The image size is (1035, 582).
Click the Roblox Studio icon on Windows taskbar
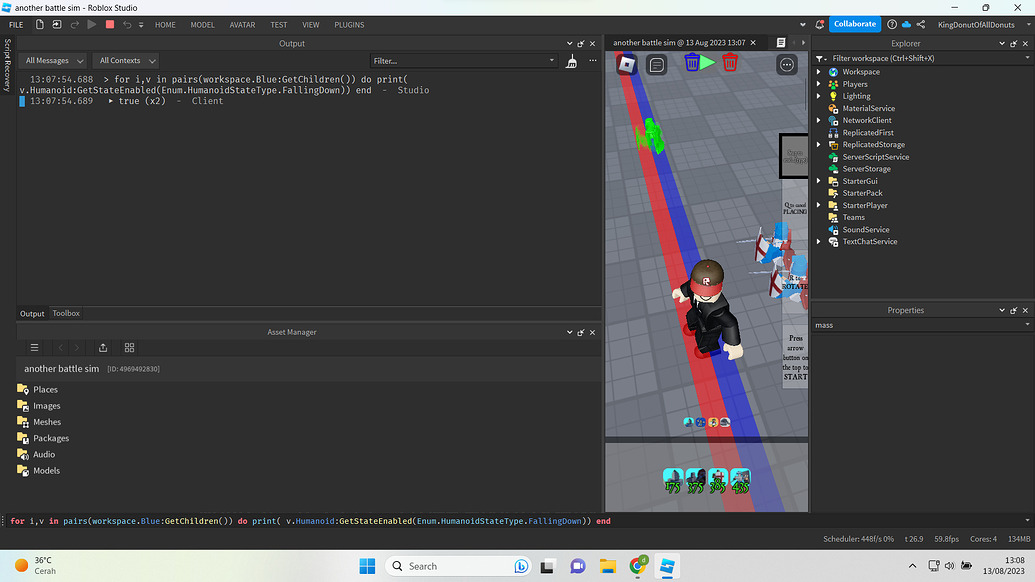(667, 565)
